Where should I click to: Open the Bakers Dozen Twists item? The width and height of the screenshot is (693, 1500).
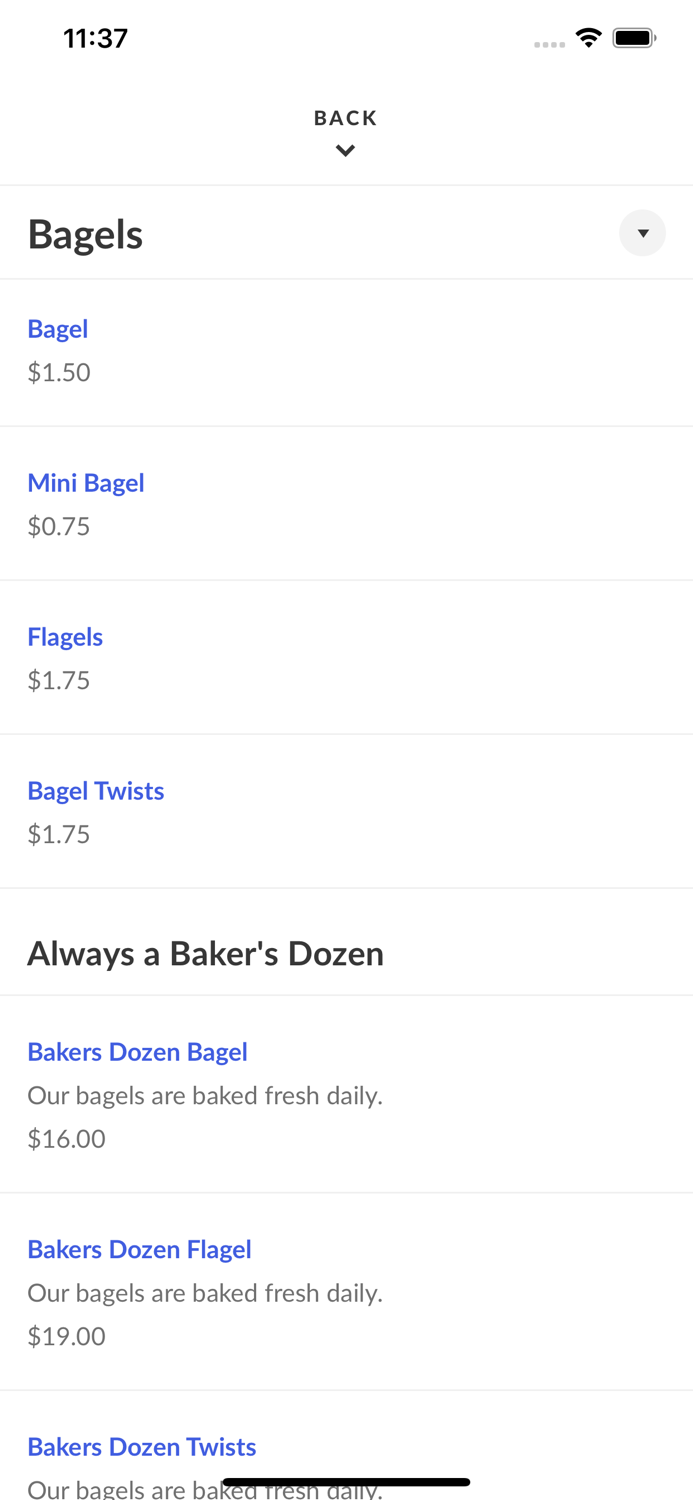click(141, 1446)
